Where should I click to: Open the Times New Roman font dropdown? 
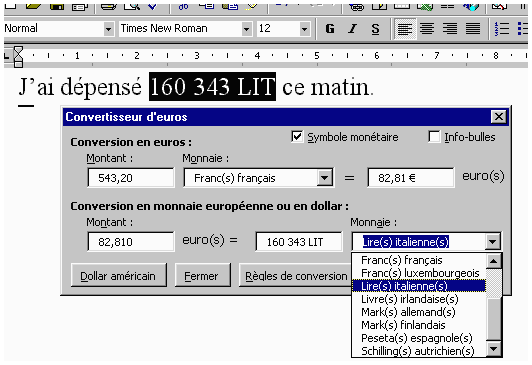(247, 29)
